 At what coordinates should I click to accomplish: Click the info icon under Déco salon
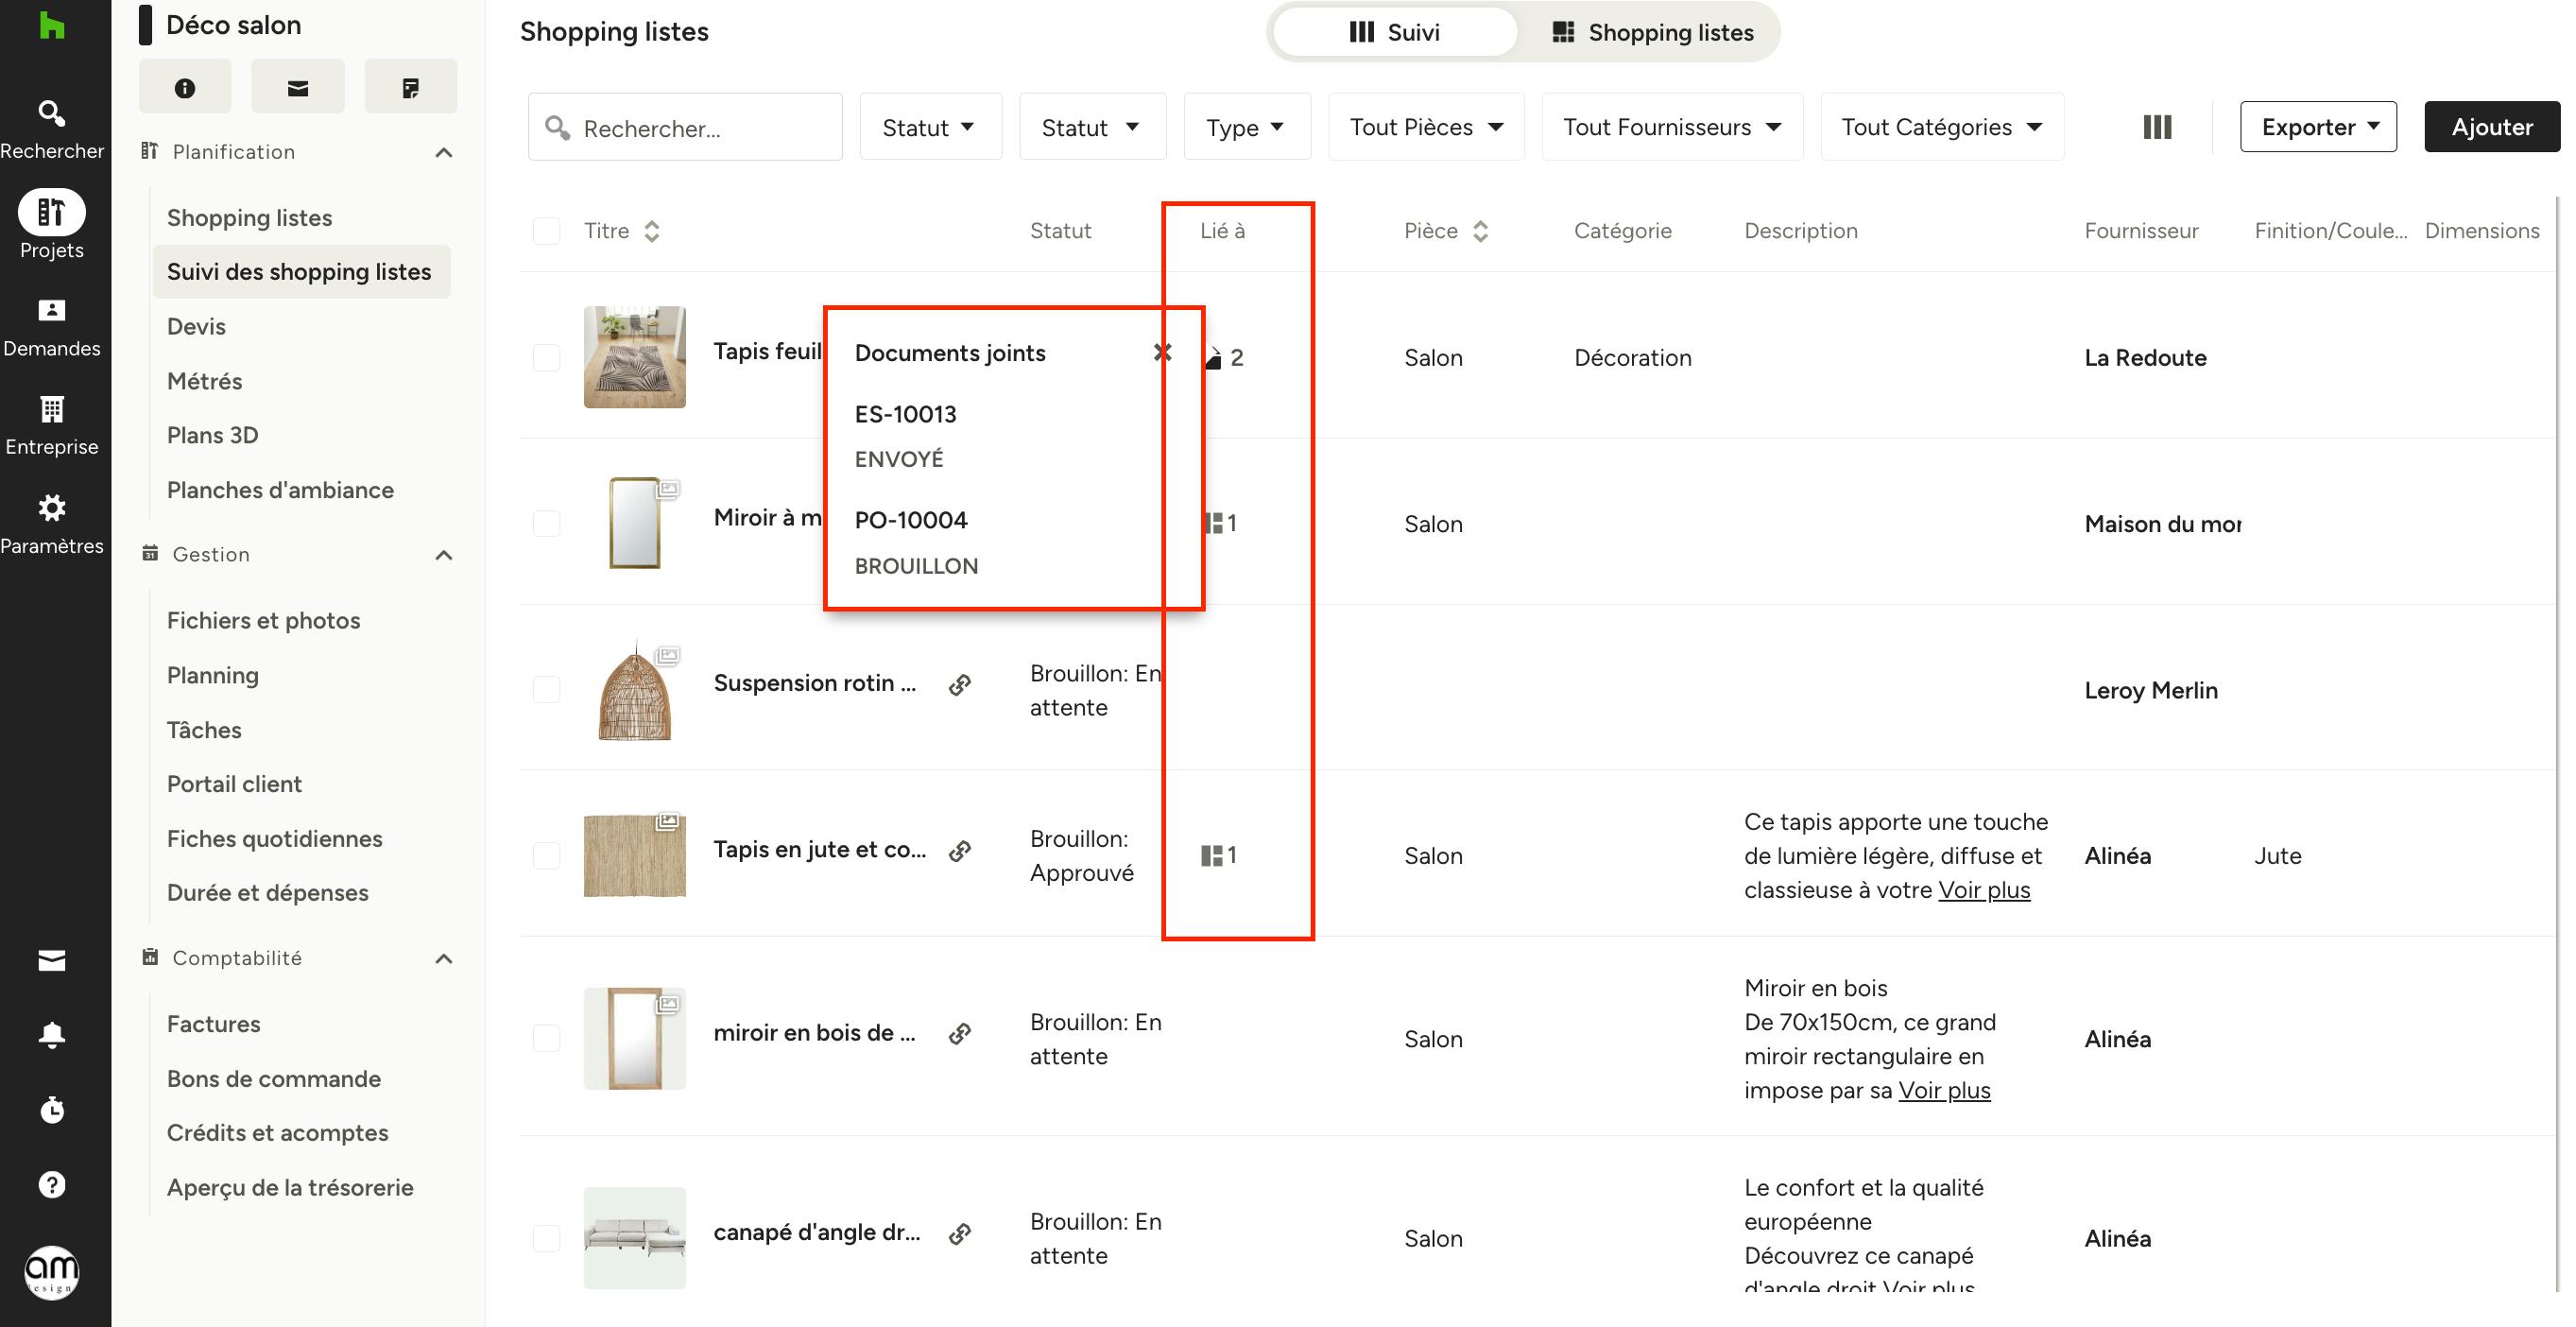tap(185, 88)
